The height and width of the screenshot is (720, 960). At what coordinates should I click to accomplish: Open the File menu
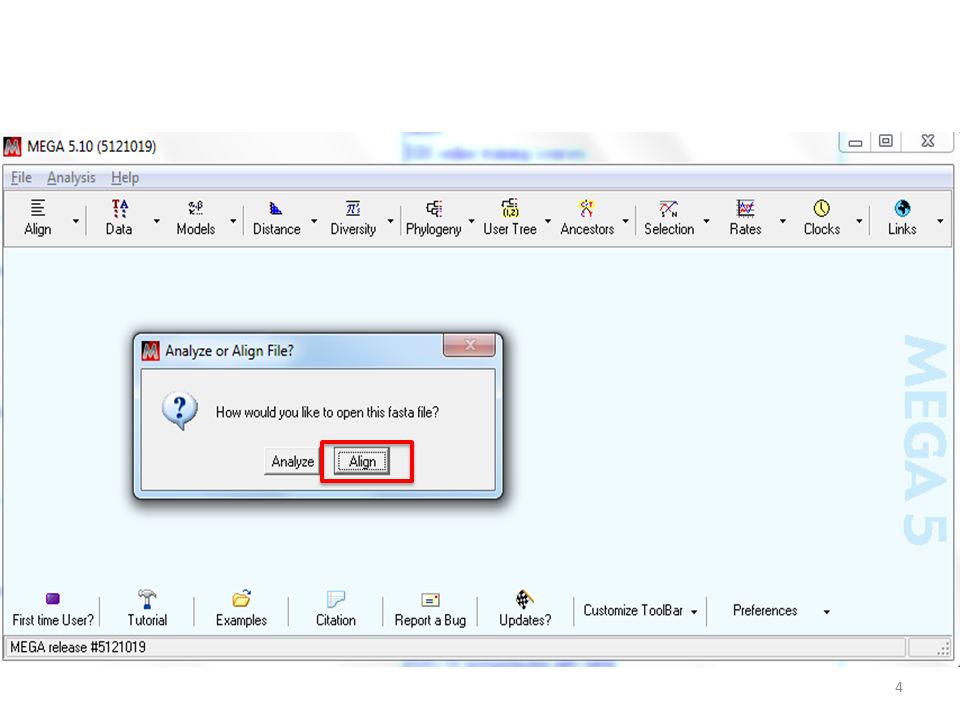coord(21,178)
